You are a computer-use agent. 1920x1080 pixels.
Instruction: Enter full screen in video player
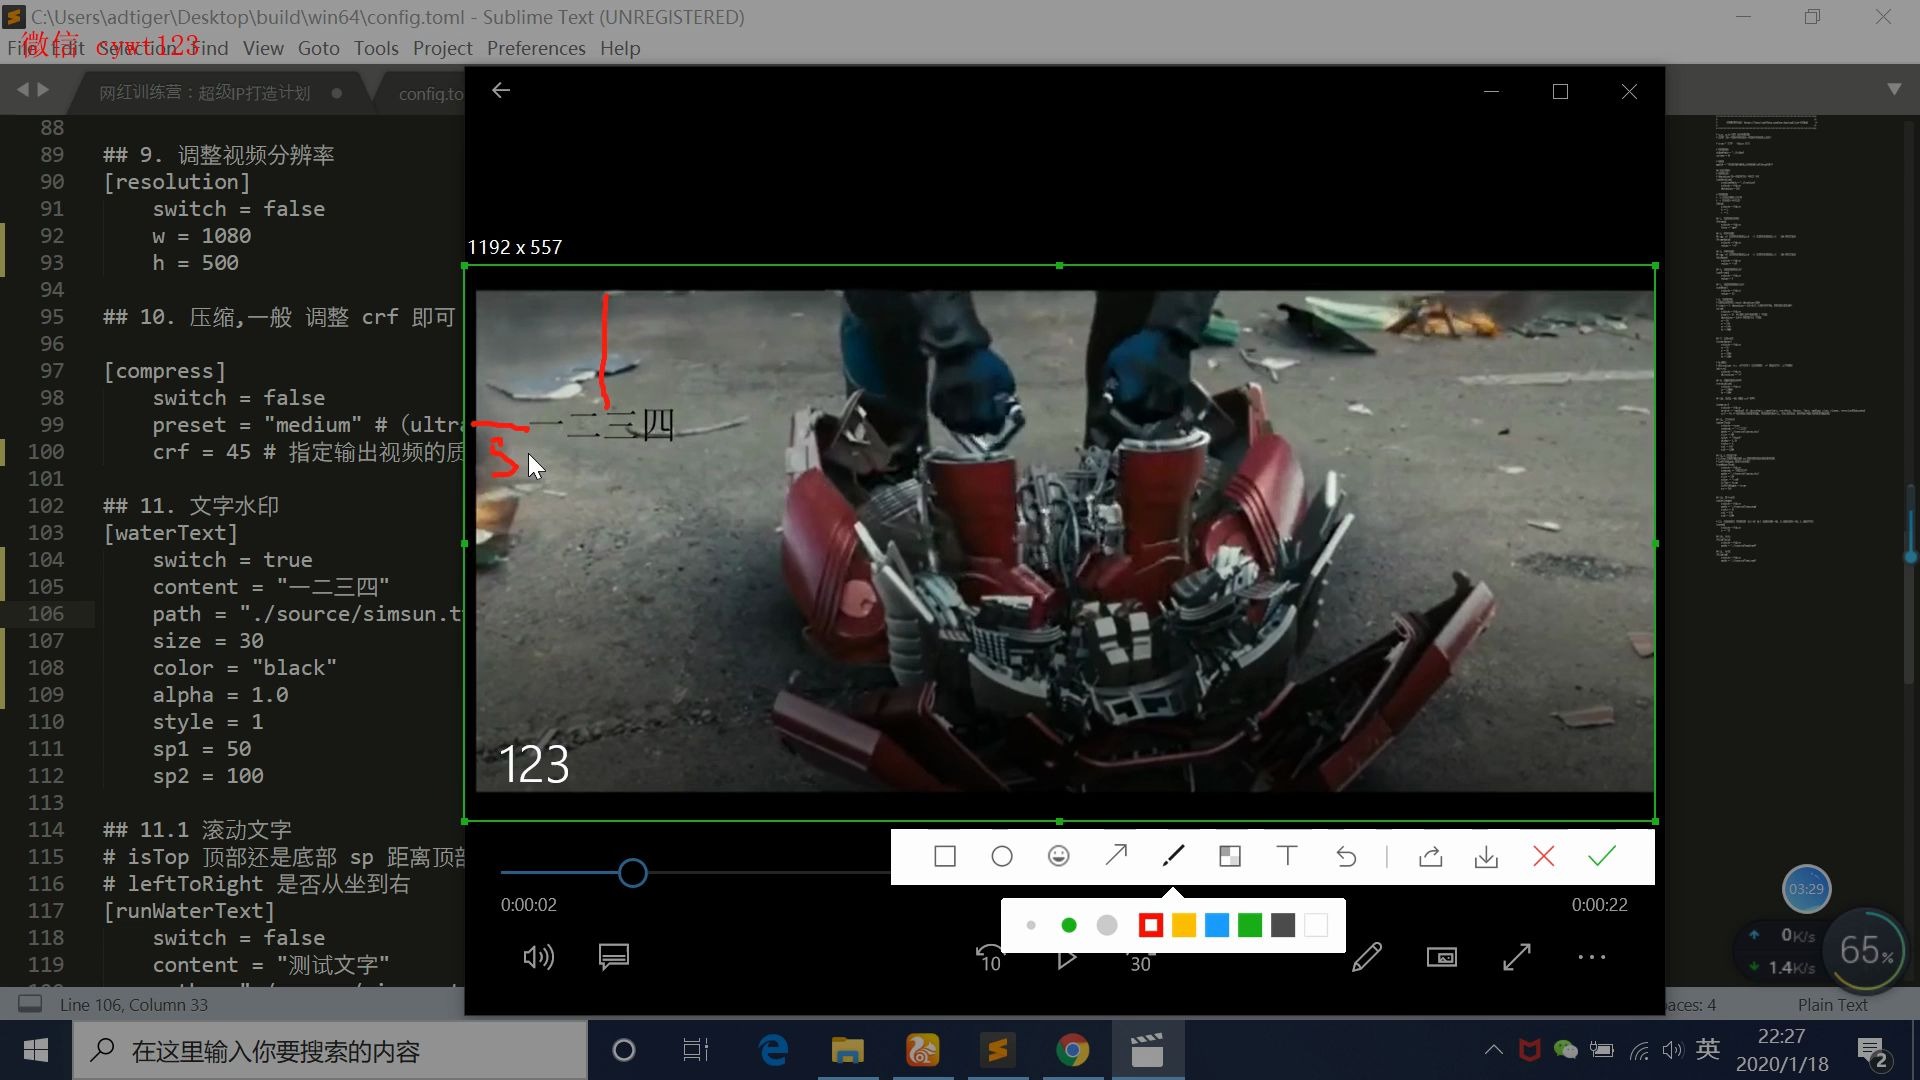(1517, 958)
